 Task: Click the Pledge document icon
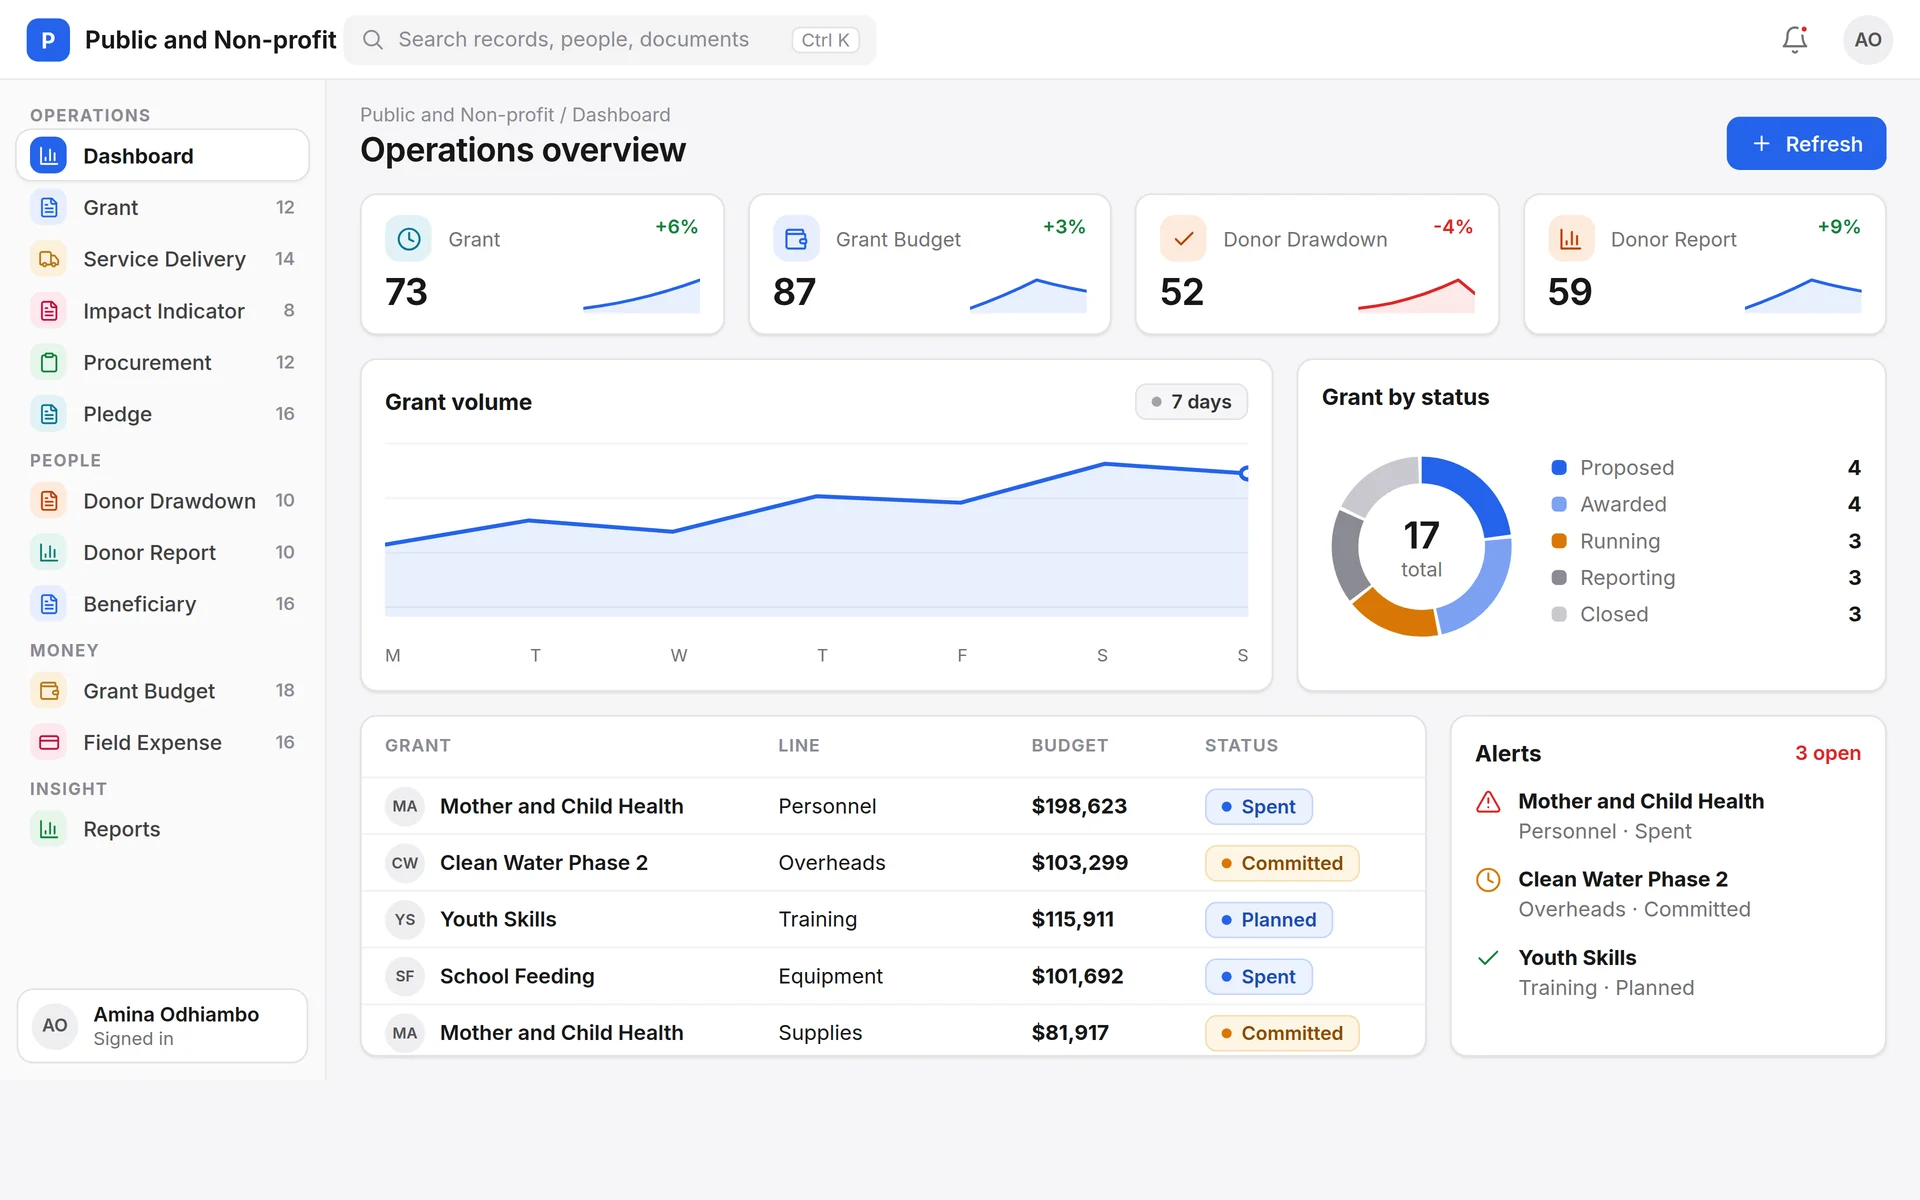pos(49,414)
